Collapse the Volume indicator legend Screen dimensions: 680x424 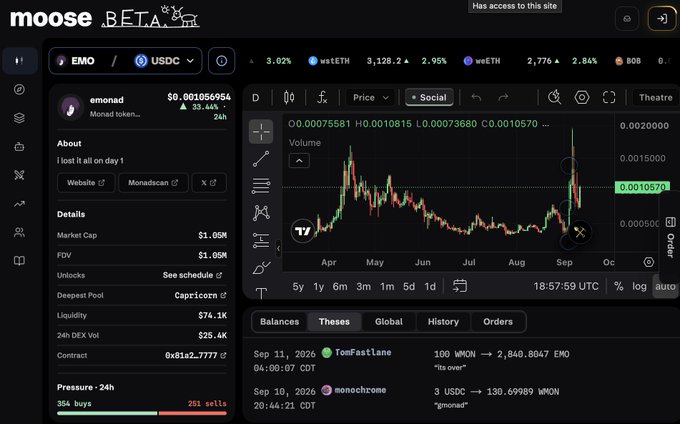coord(299,160)
